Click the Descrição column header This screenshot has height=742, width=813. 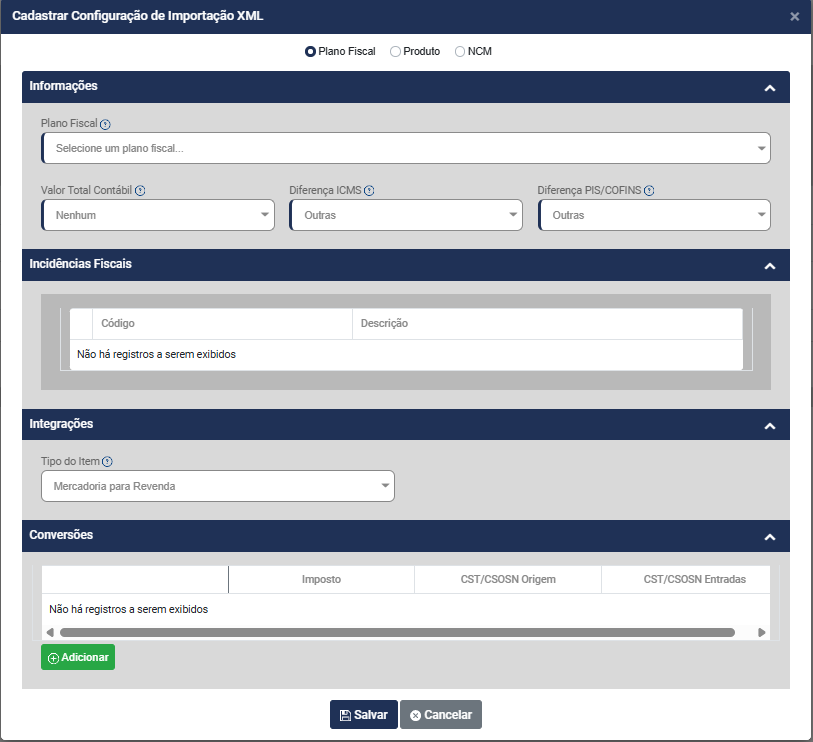click(548, 324)
